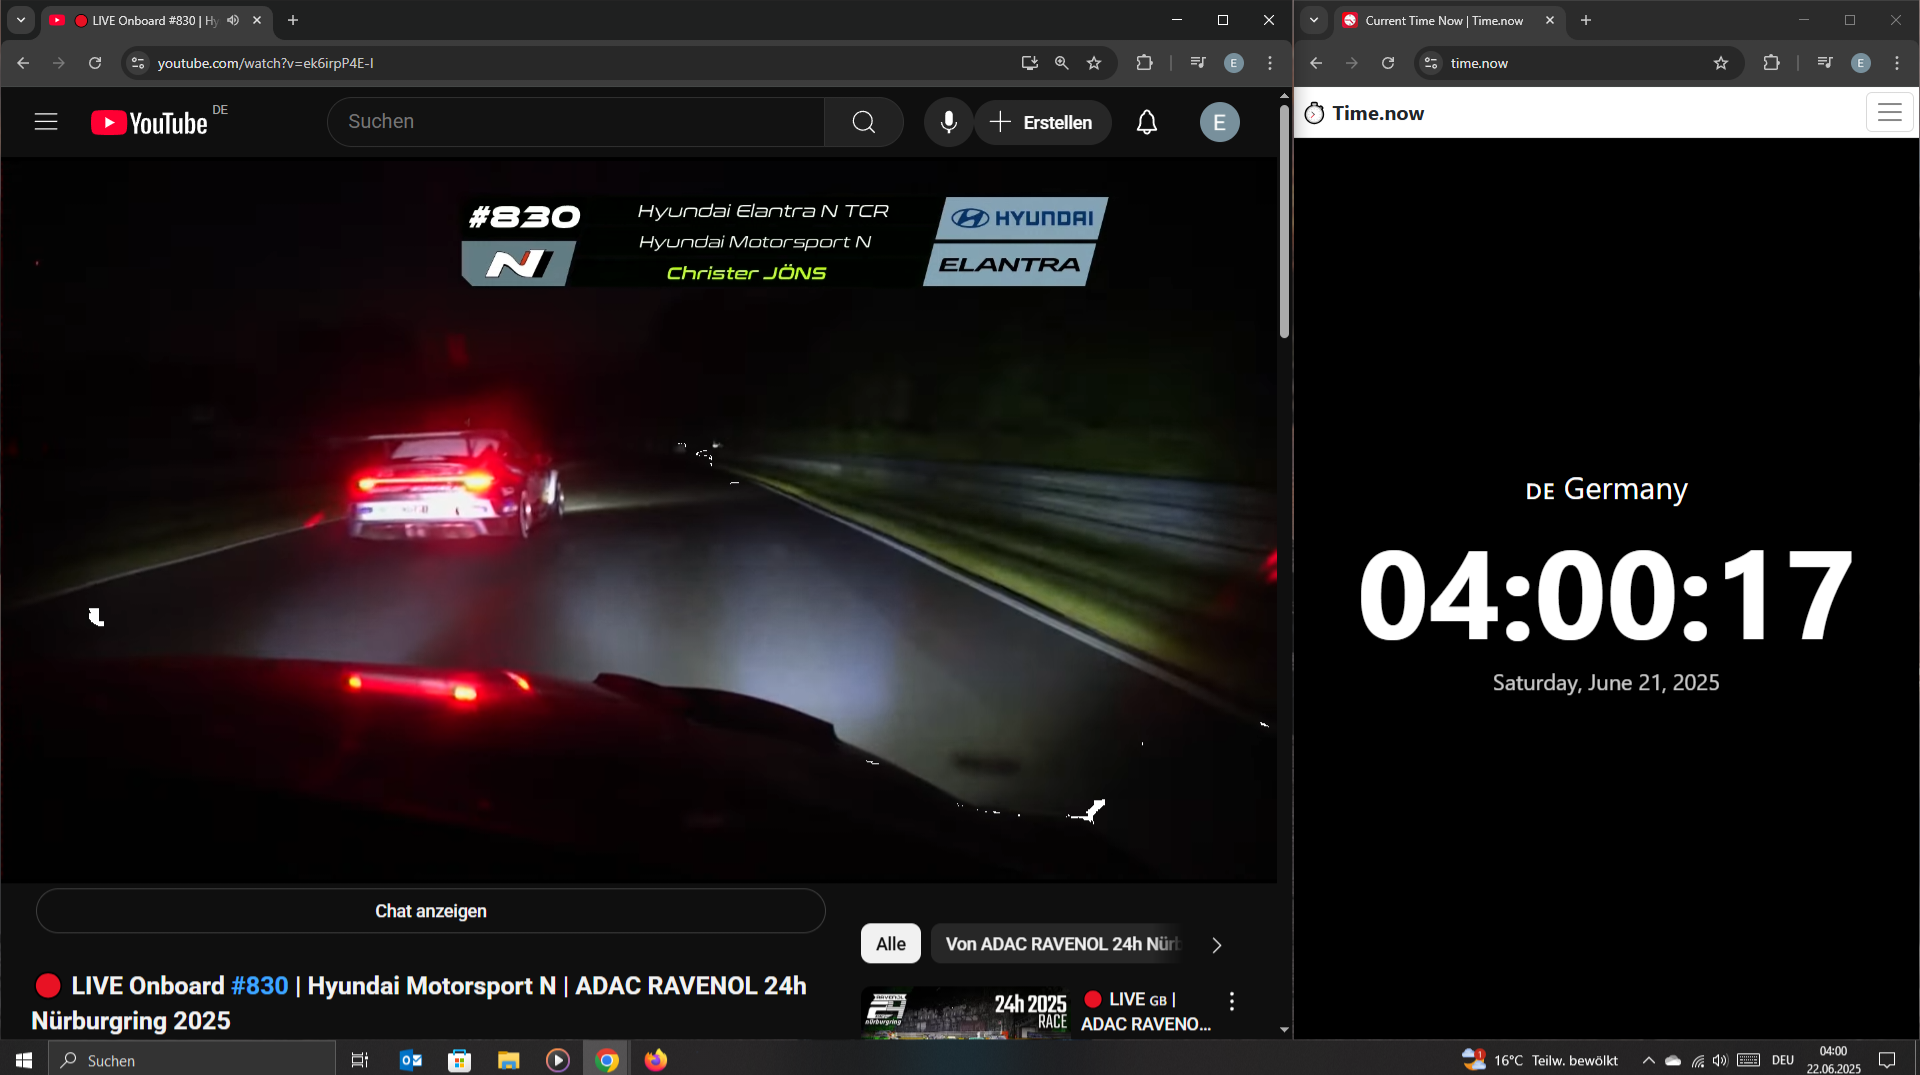The height and width of the screenshot is (1075, 1920).
Task: Open Chrome menu in YouTube window
Action: click(1270, 63)
